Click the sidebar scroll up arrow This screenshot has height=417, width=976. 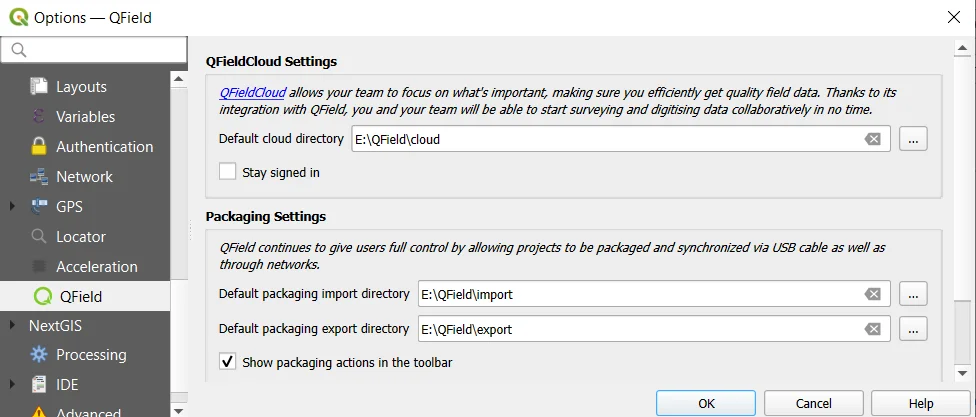178,78
